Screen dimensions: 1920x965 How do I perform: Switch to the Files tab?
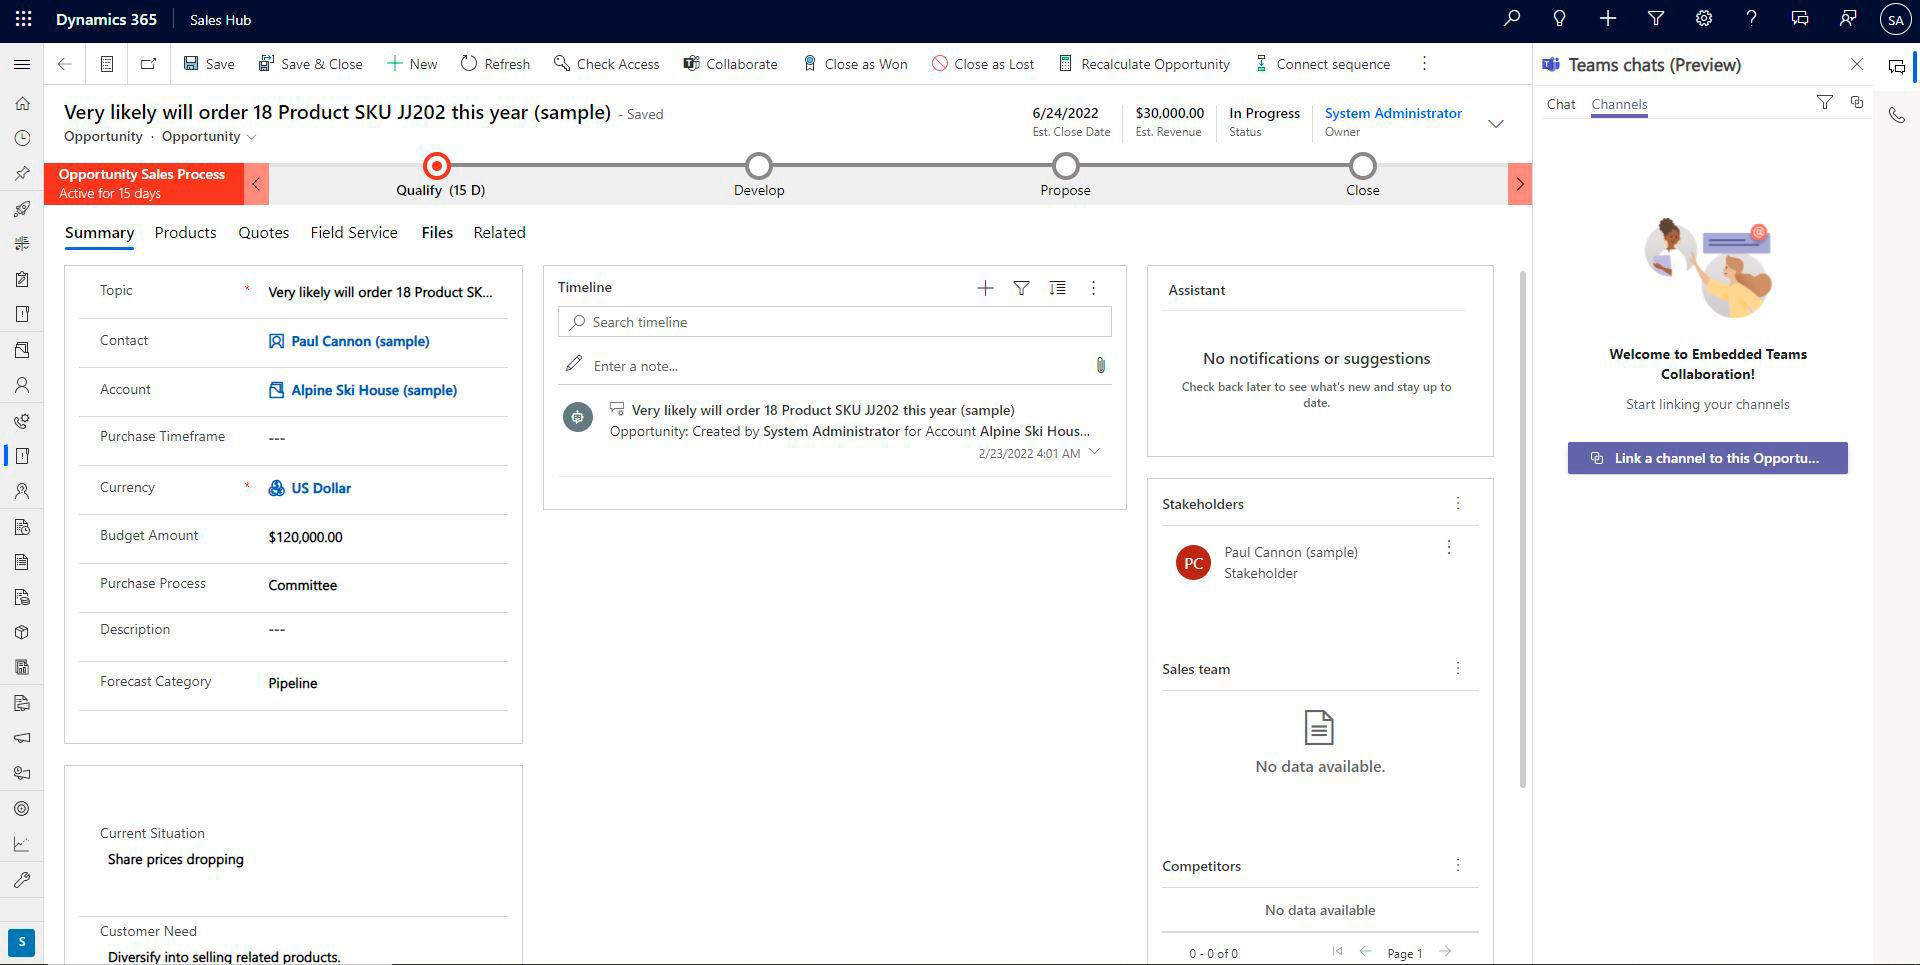click(x=437, y=233)
